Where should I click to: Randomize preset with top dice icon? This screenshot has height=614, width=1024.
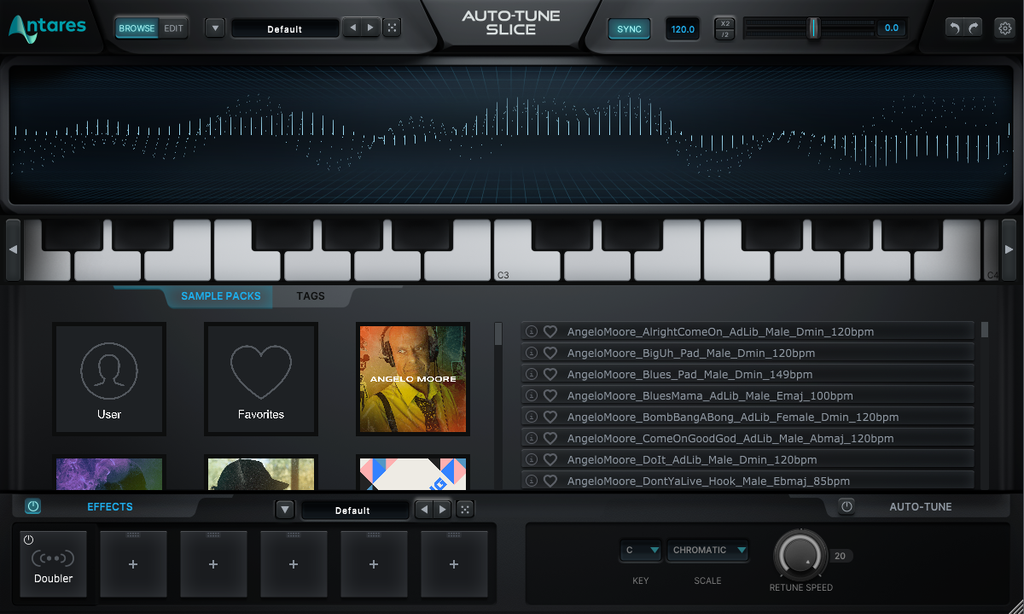(392, 27)
